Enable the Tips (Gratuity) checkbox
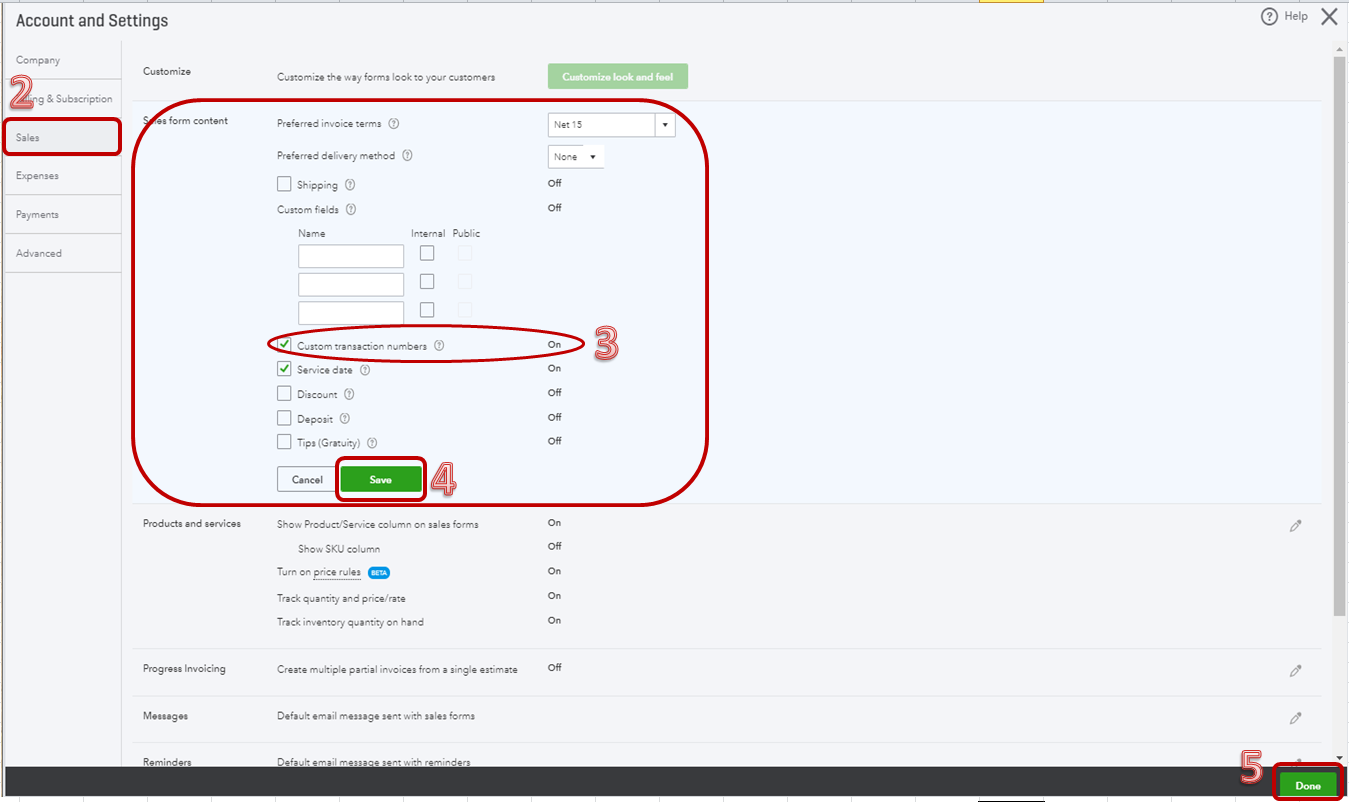This screenshot has width=1349, height=802. [x=284, y=442]
